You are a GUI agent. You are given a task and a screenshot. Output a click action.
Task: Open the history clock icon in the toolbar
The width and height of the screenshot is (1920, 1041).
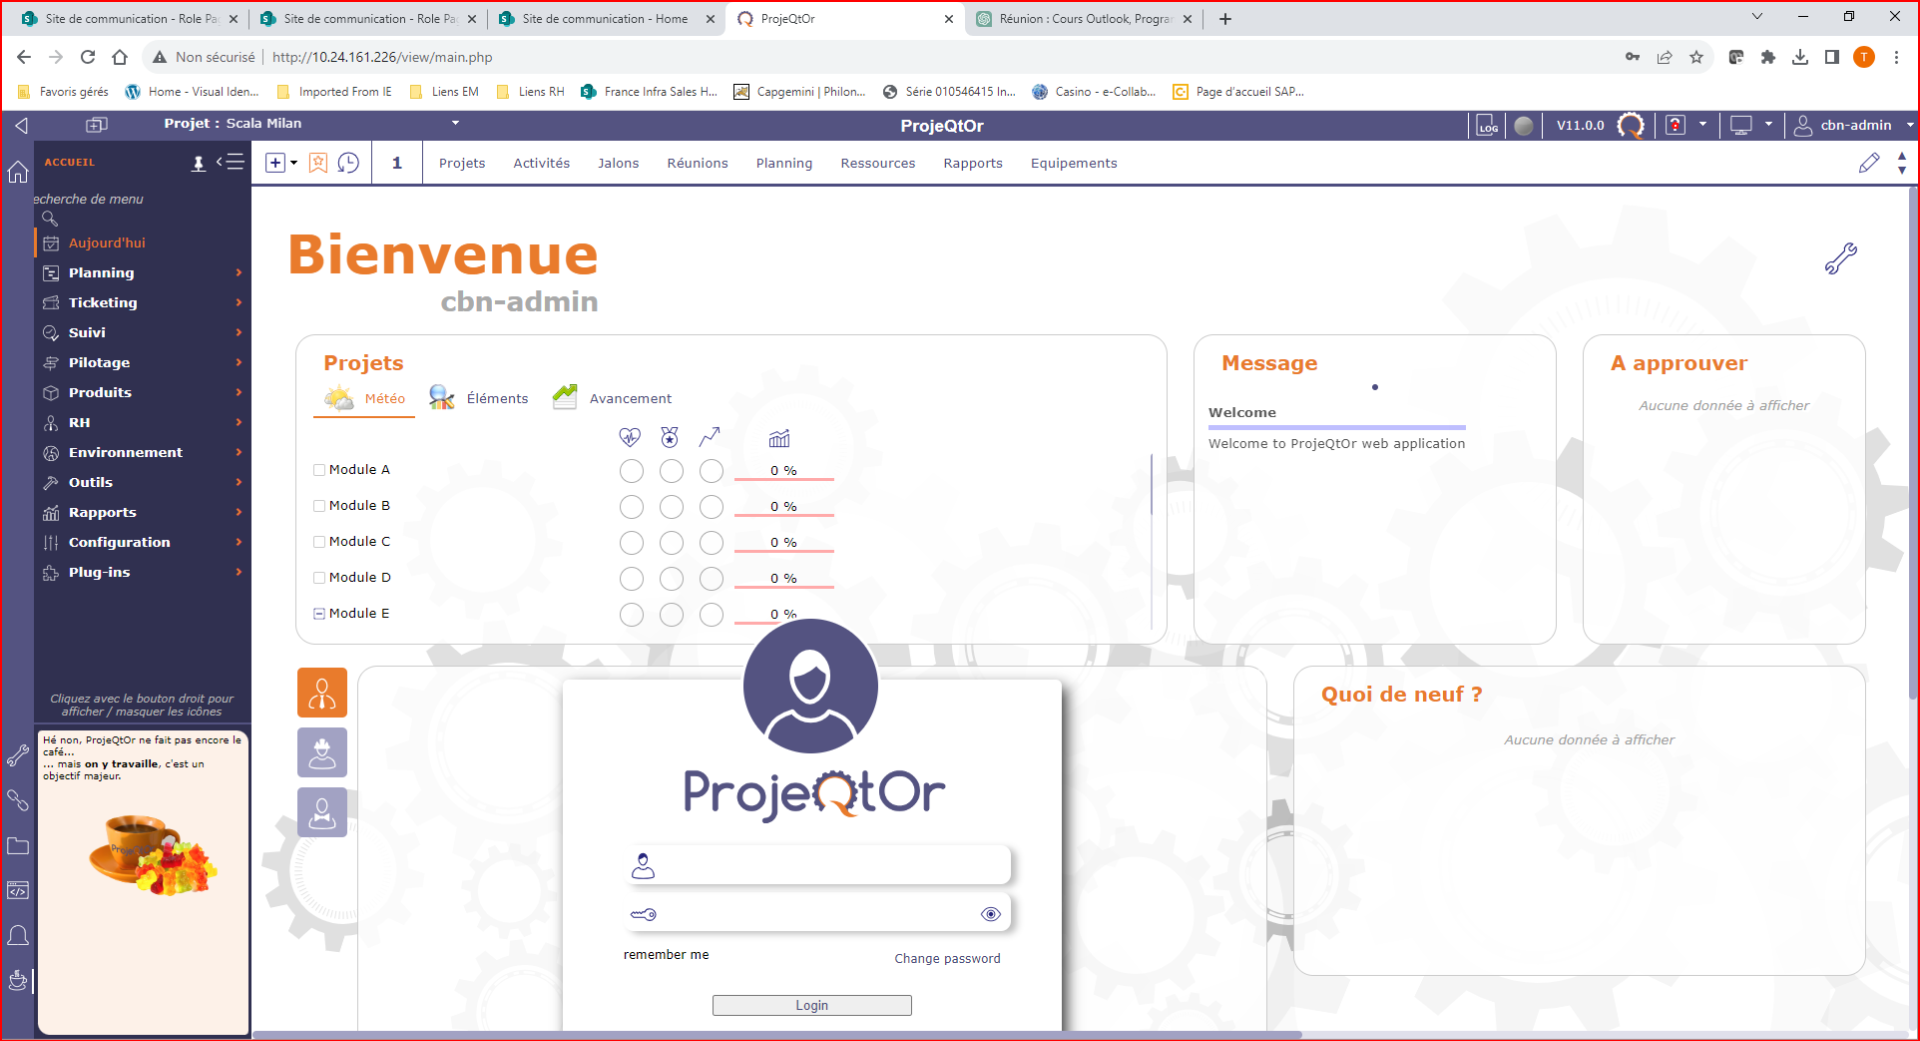pyautogui.click(x=348, y=163)
